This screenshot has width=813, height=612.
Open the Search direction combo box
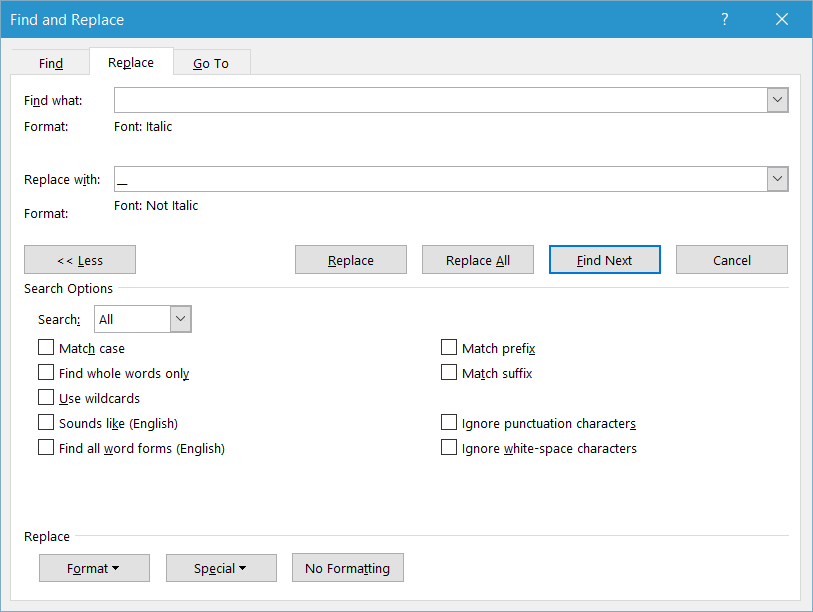pos(178,318)
